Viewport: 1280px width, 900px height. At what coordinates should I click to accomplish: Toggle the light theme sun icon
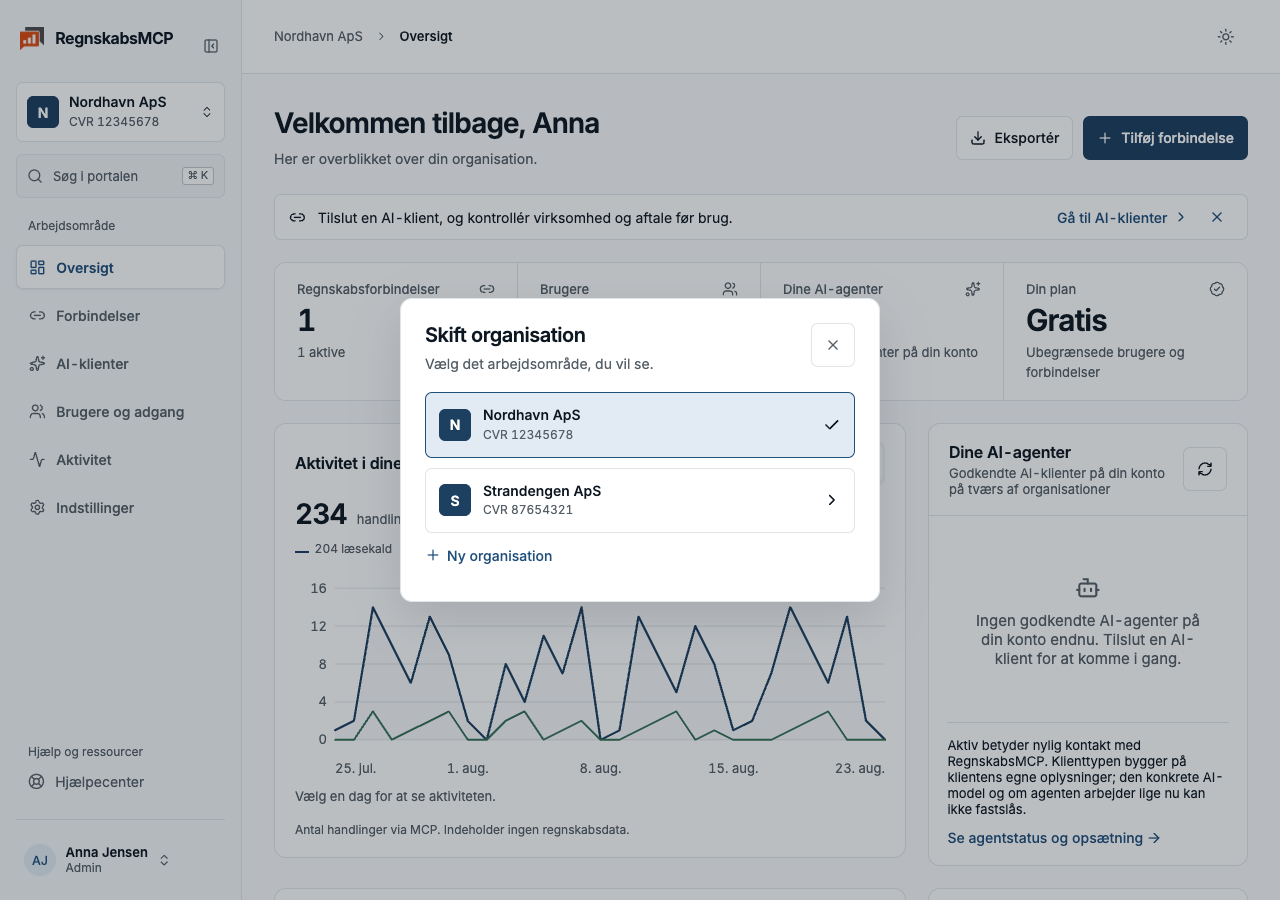point(1225,37)
